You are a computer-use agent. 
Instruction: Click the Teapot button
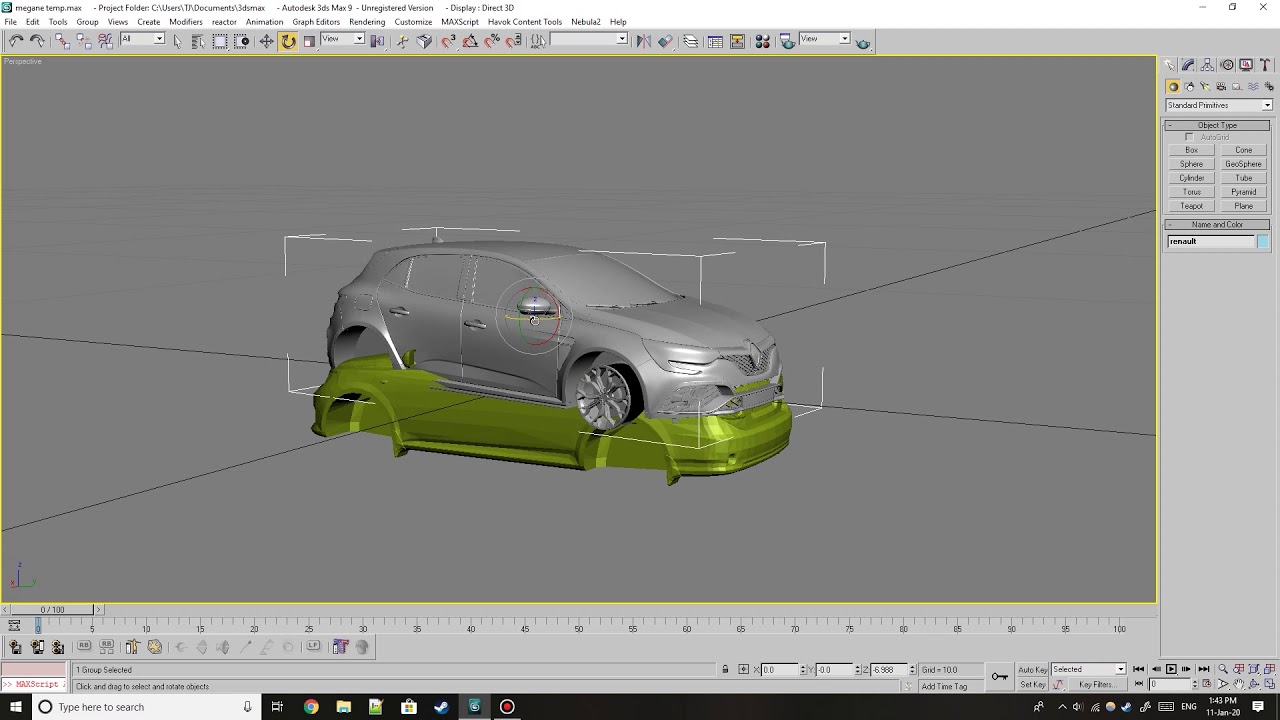[1191, 206]
